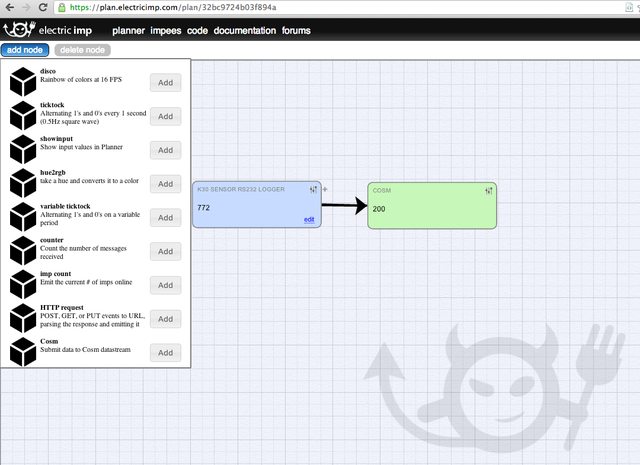This screenshot has height=465, width=640.
Task: Click the electric imp brand text
Action: pyautogui.click(x=65, y=30)
